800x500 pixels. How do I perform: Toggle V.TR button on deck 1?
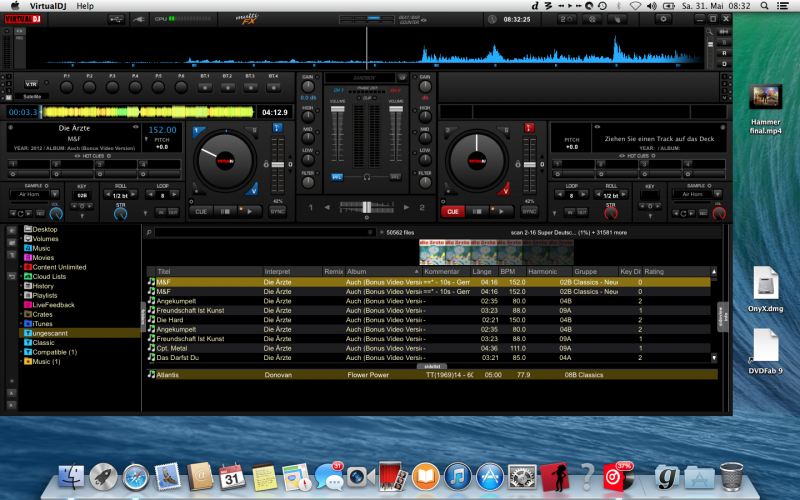pos(31,84)
